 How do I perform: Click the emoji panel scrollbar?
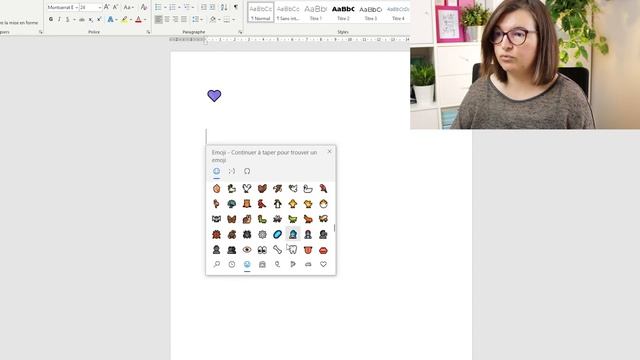click(334, 227)
